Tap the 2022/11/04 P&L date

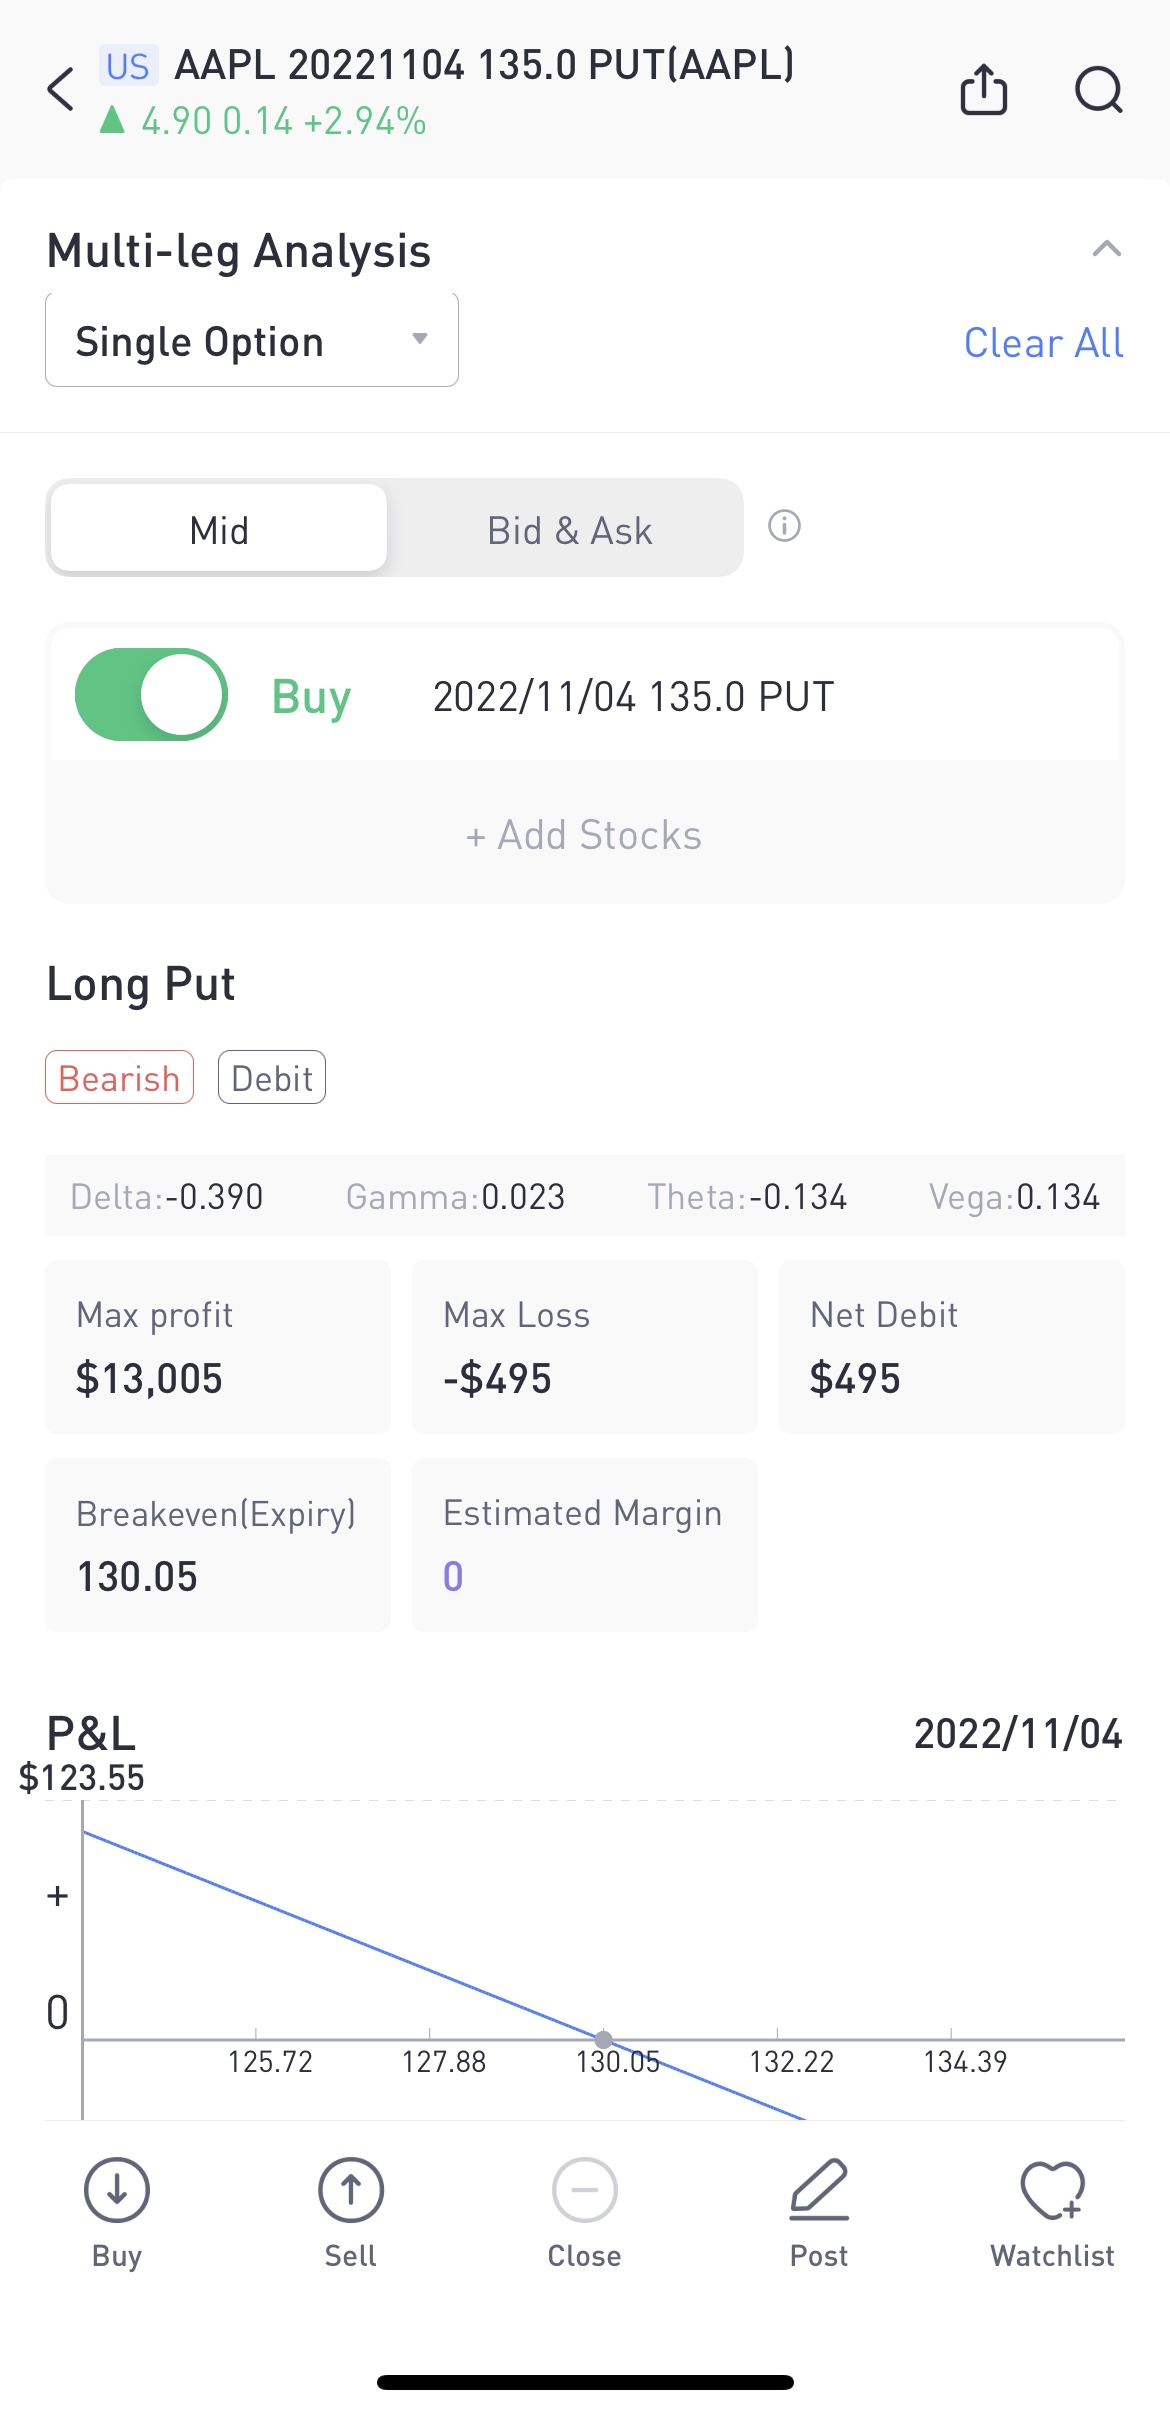pyautogui.click(x=1017, y=1734)
